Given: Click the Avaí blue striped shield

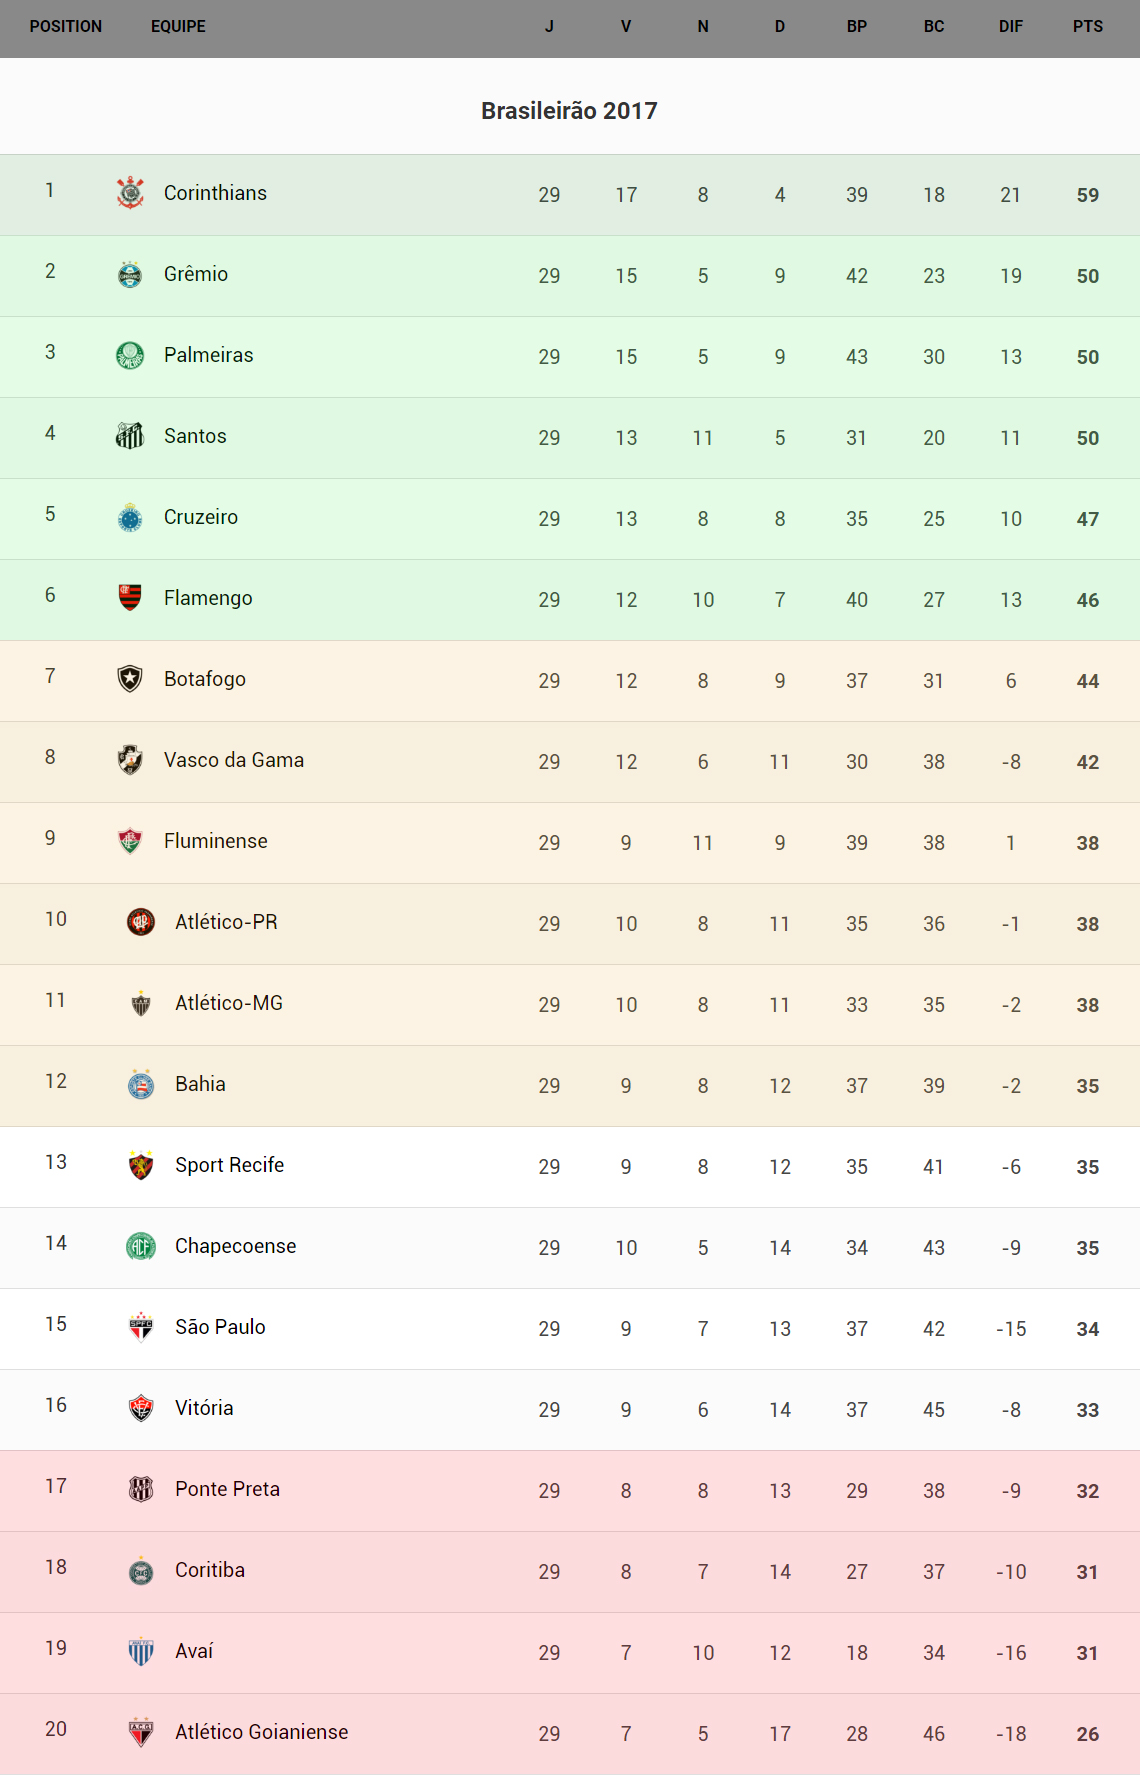Looking at the screenshot, I should click(x=141, y=1651).
